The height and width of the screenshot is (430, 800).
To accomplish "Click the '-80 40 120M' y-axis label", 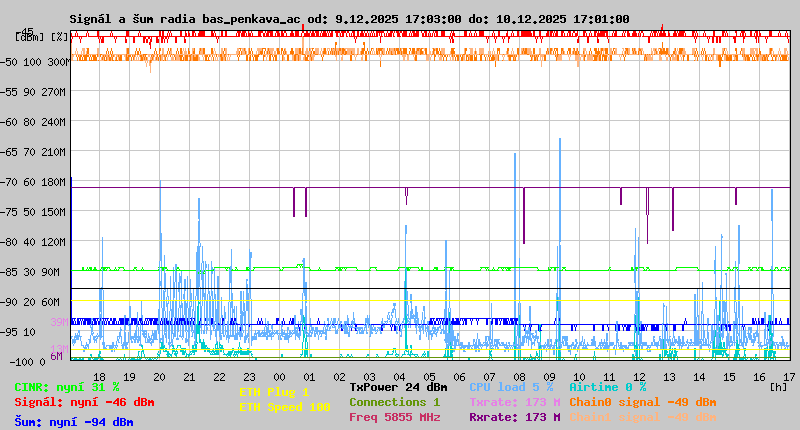I will coord(33,242).
